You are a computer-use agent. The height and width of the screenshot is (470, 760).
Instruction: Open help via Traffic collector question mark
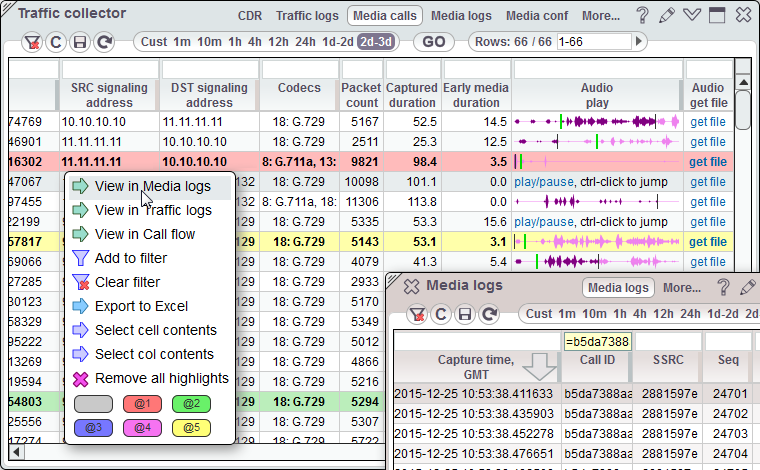(x=642, y=15)
